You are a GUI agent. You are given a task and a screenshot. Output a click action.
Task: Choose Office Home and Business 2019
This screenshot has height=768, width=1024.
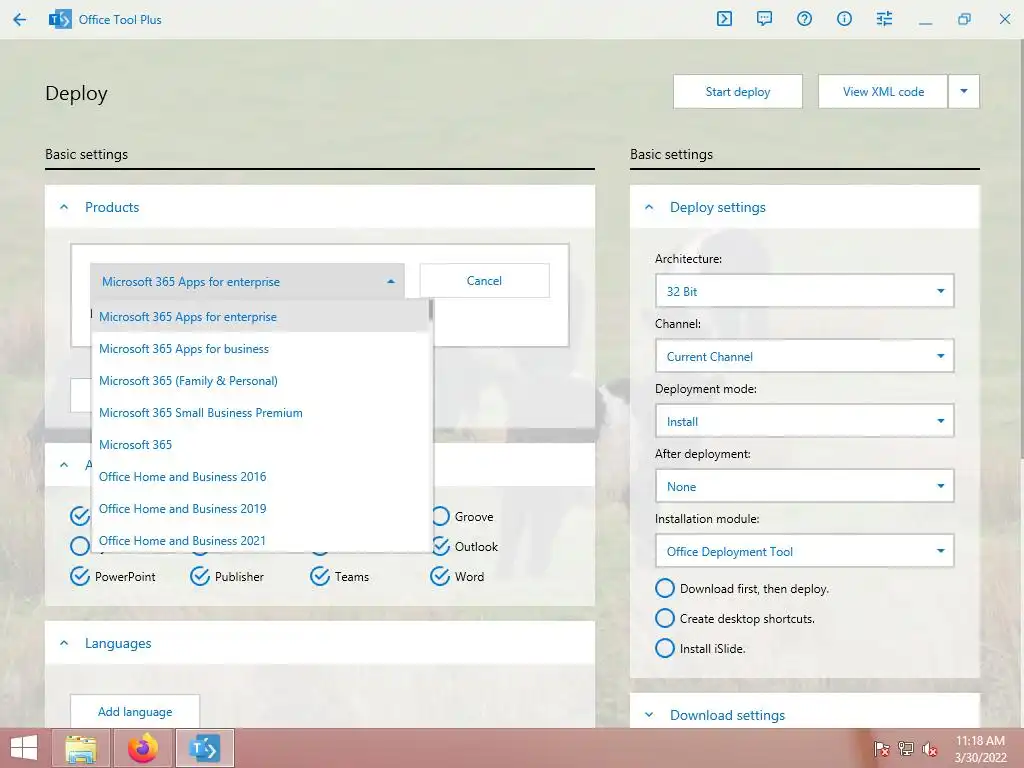260,509
